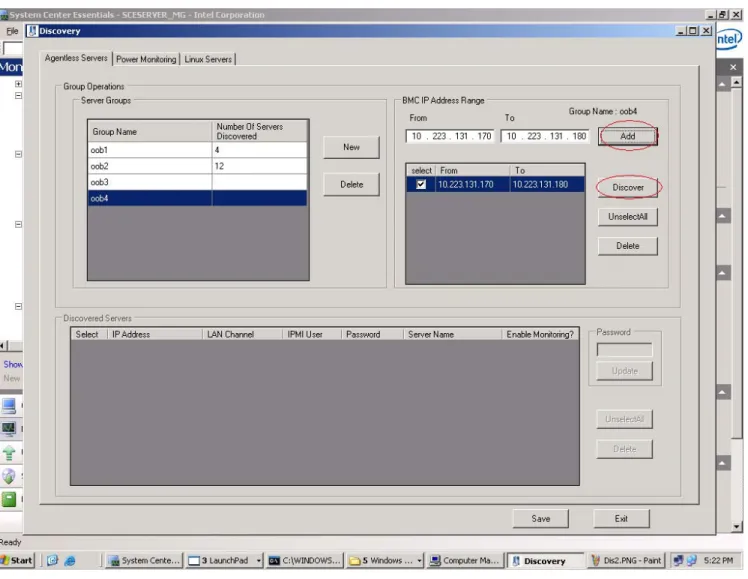Viewport: 748px width, 579px height.
Task: Click scroll down arrow of background window scrollbar
Action: click(737, 527)
